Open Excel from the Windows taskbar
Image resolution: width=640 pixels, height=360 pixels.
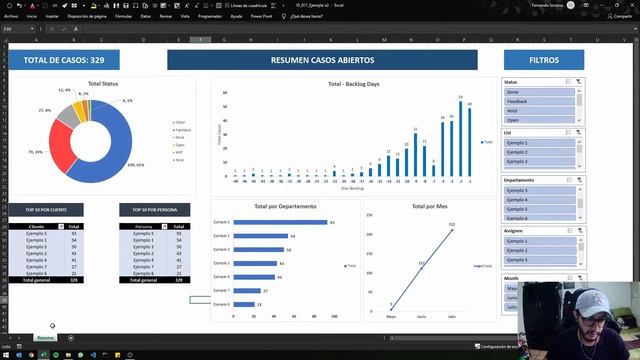coord(43,355)
